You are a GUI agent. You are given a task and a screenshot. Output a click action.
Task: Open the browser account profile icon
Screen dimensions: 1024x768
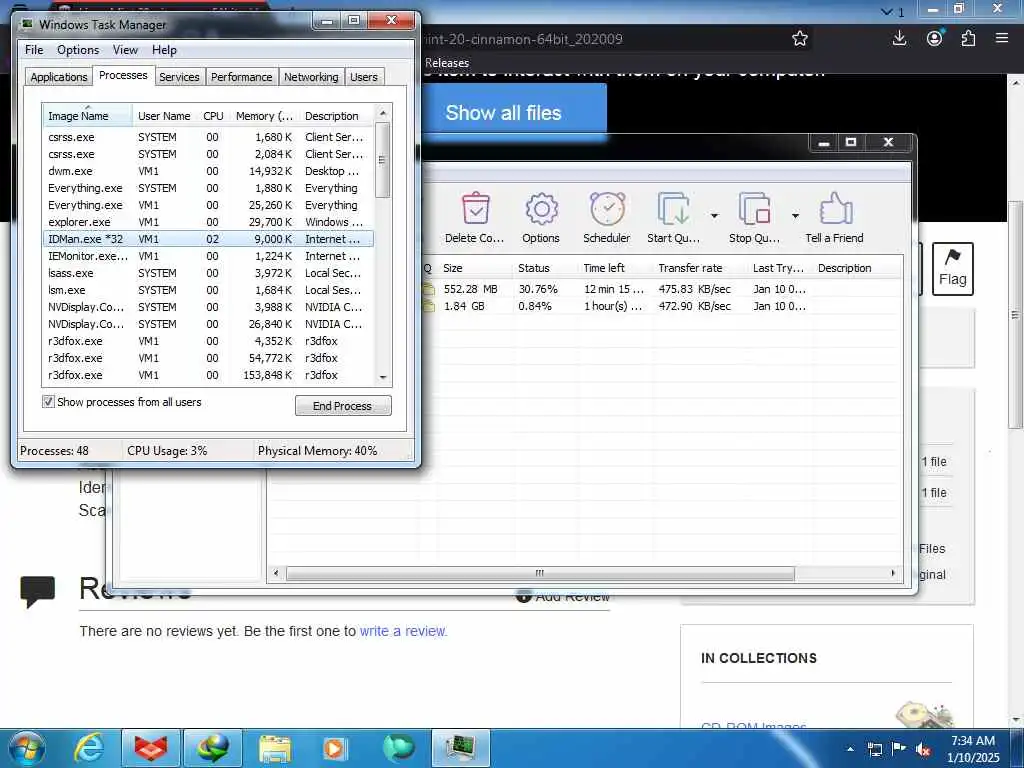click(x=935, y=39)
